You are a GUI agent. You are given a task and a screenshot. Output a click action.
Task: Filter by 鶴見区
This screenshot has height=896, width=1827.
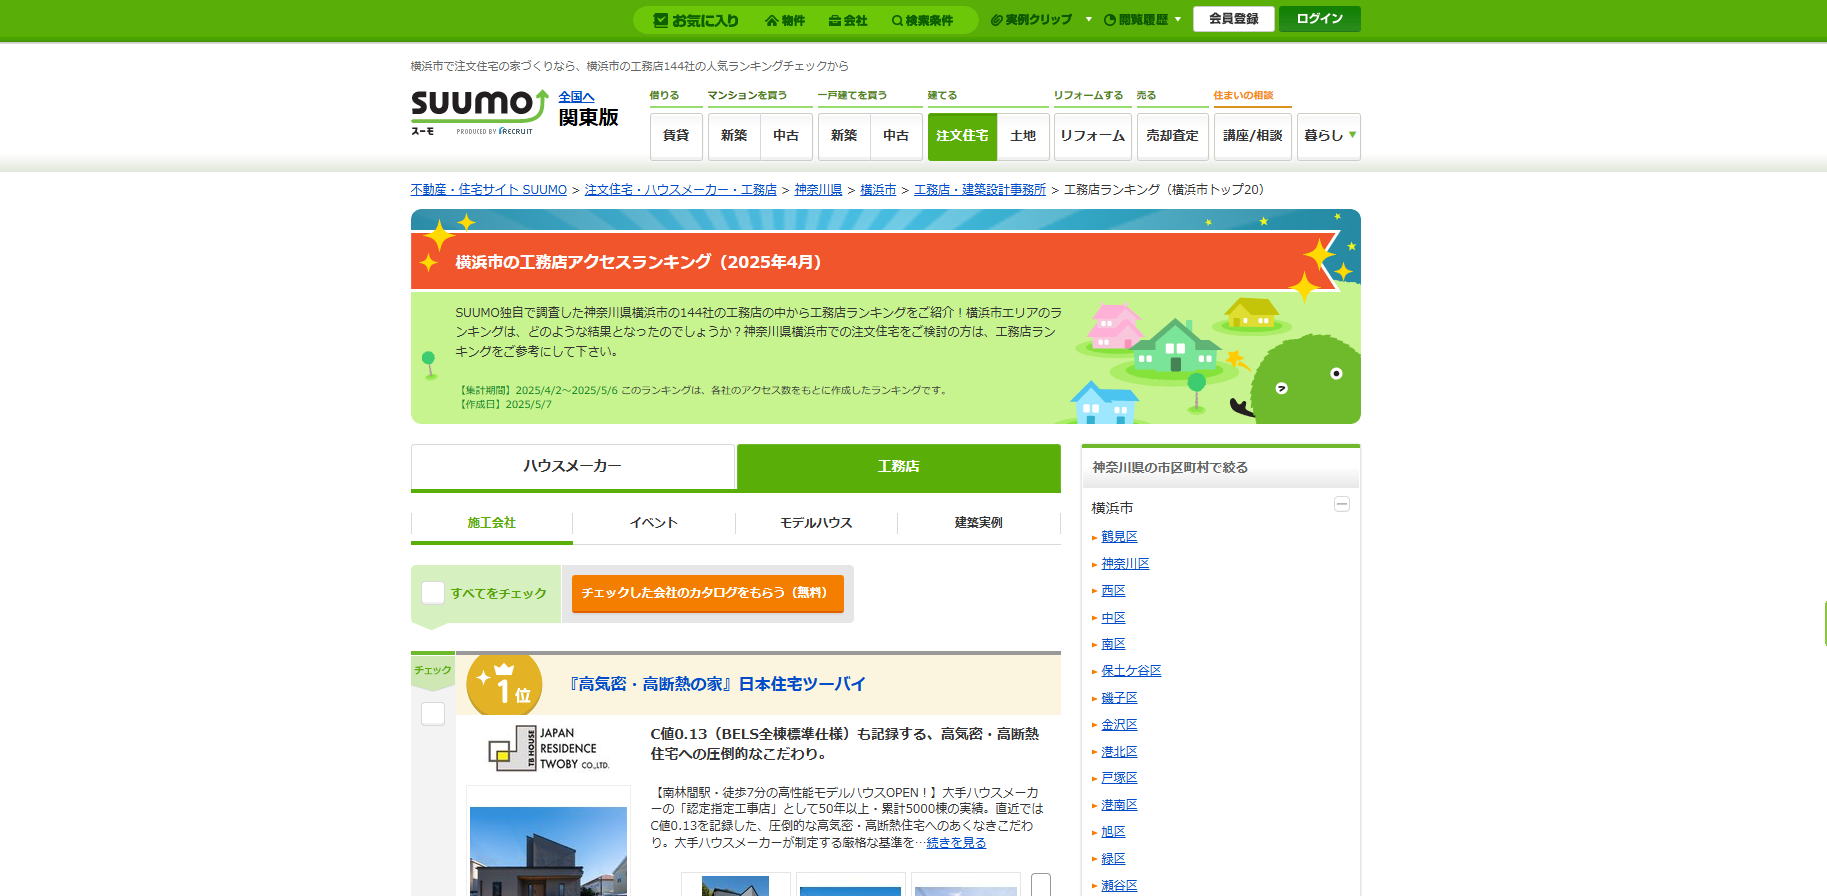1120,537
